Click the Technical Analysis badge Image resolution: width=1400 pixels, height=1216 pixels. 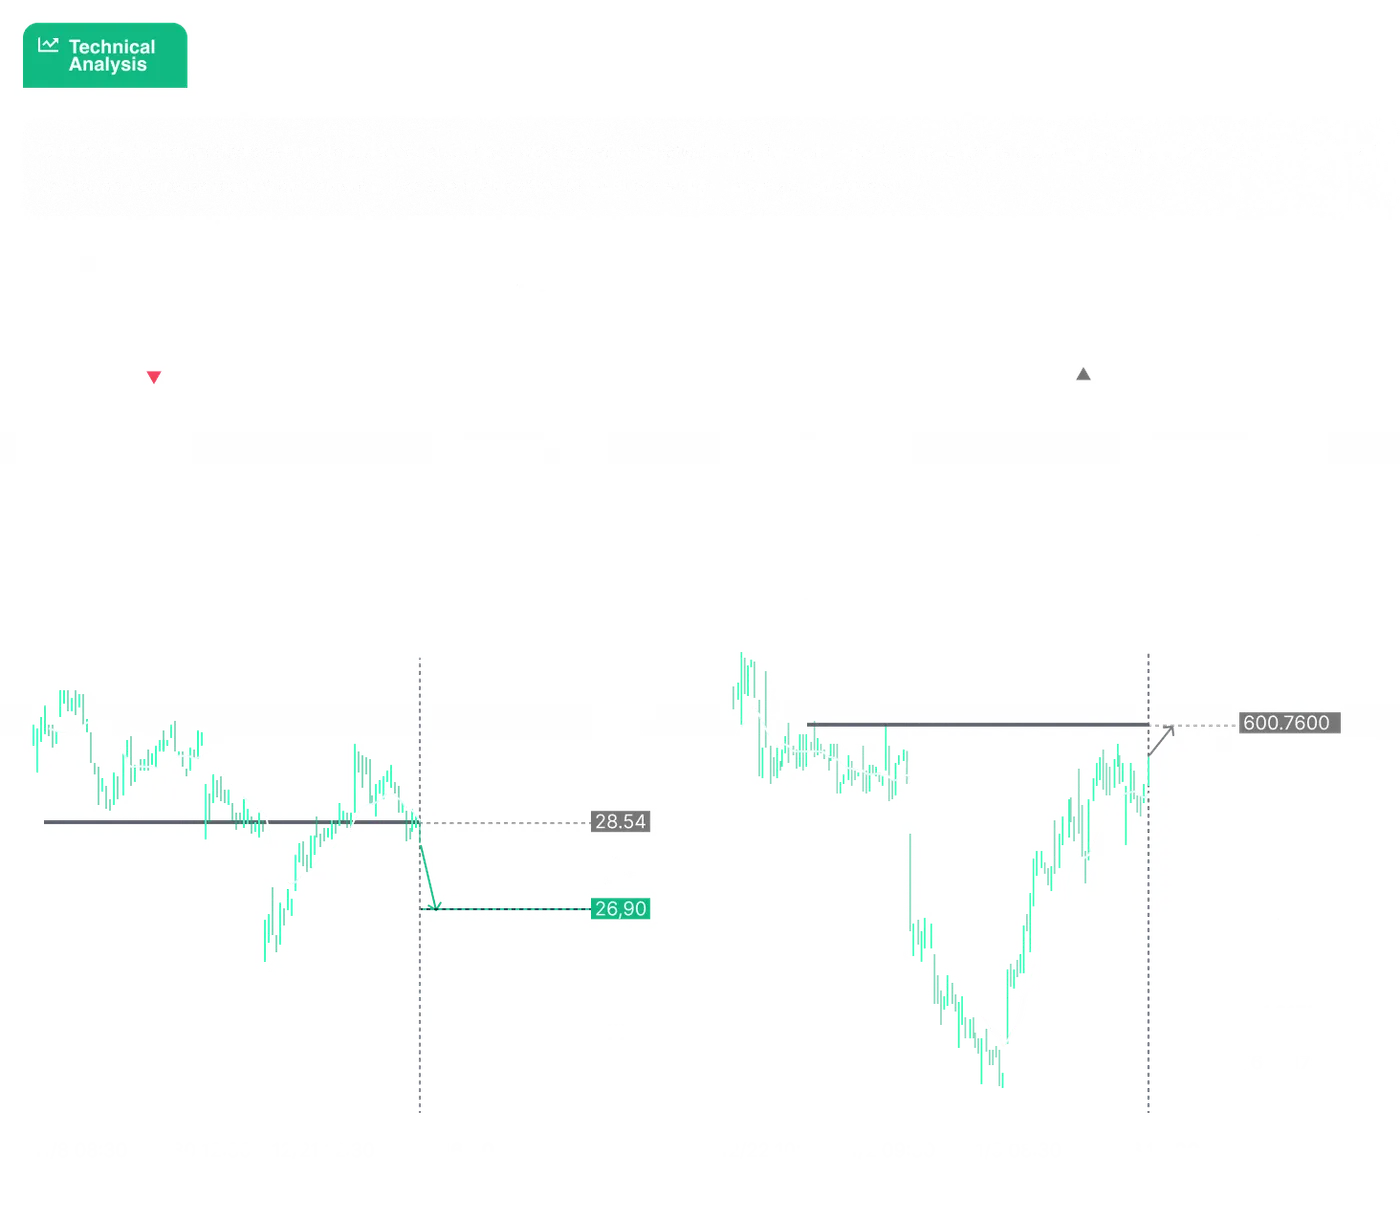click(105, 55)
